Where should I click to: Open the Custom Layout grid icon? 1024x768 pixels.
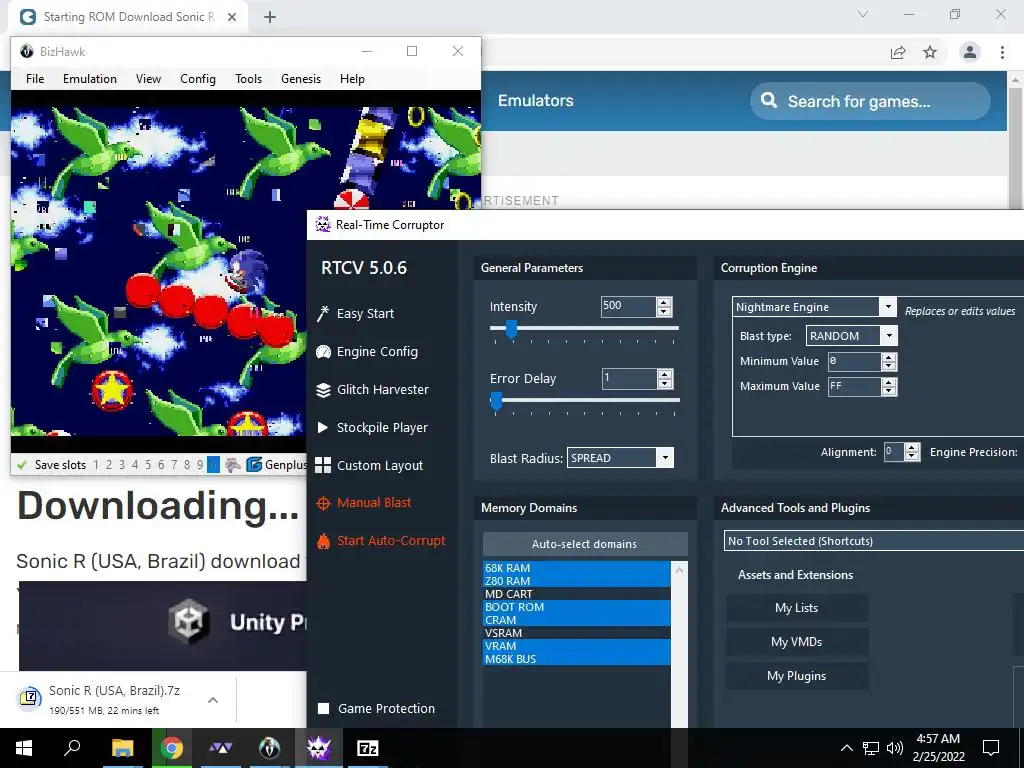[x=323, y=465]
